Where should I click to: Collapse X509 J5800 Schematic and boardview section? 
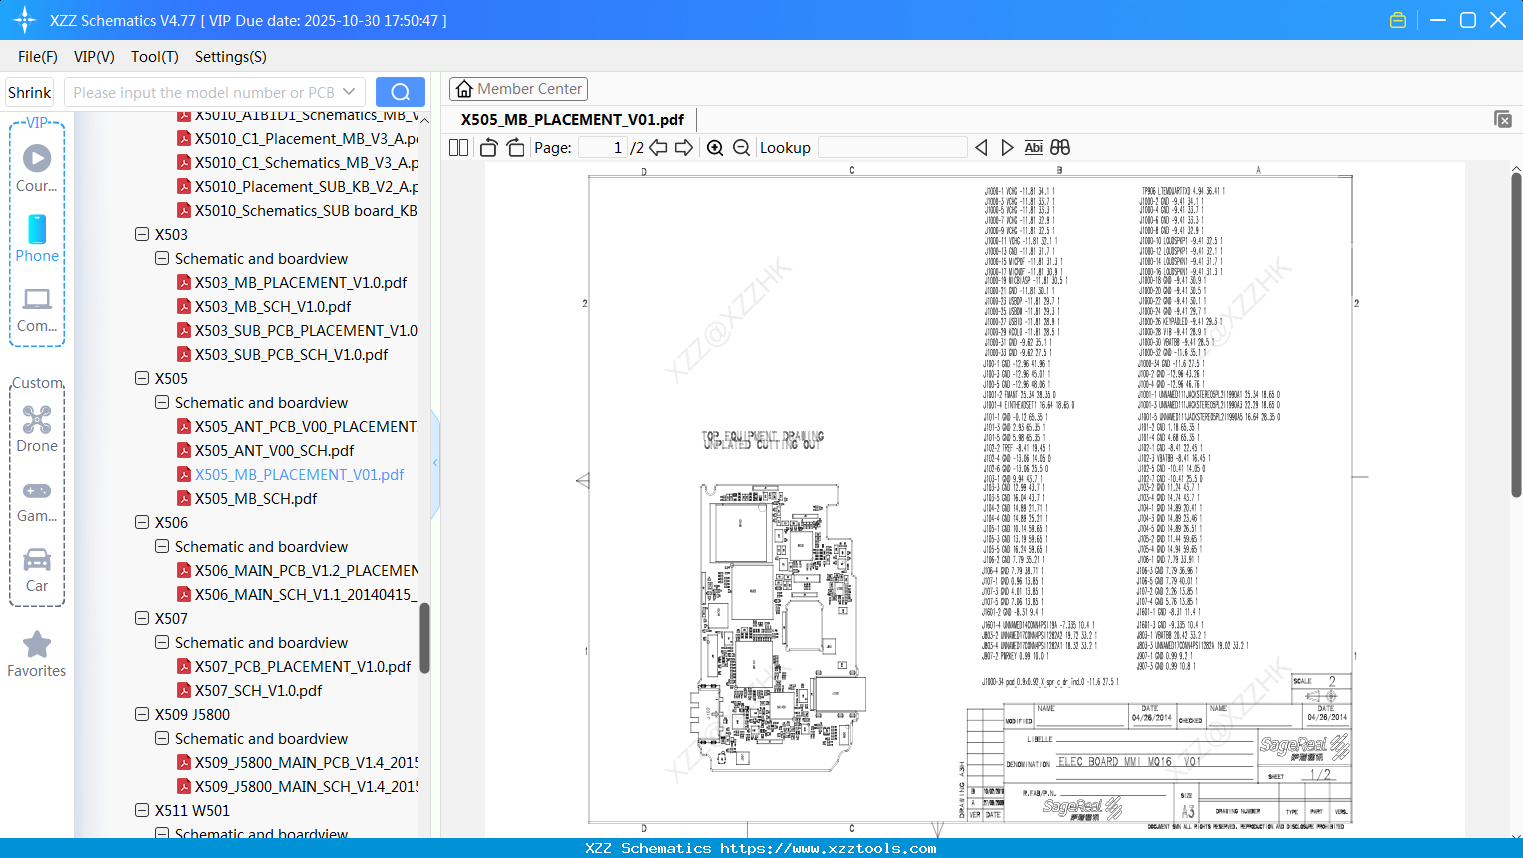(x=162, y=738)
